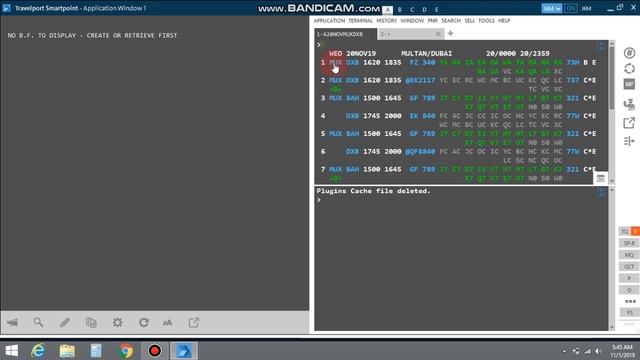Image resolution: width=640 pixels, height=360 pixels.
Task: Click the megaphone icon in the PNR viewer toolbar
Action: [x=12, y=322]
